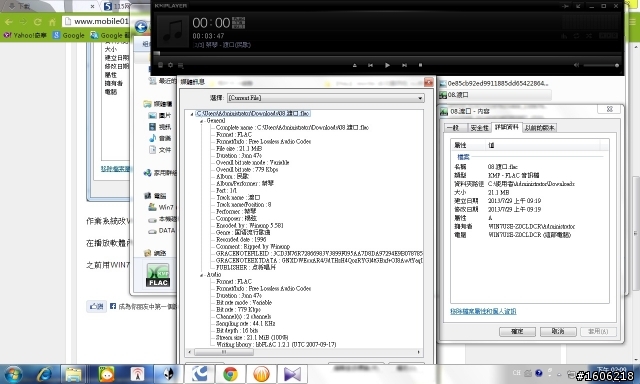Click 取消 button in properties dialog
640x384 pixels.
(558, 331)
